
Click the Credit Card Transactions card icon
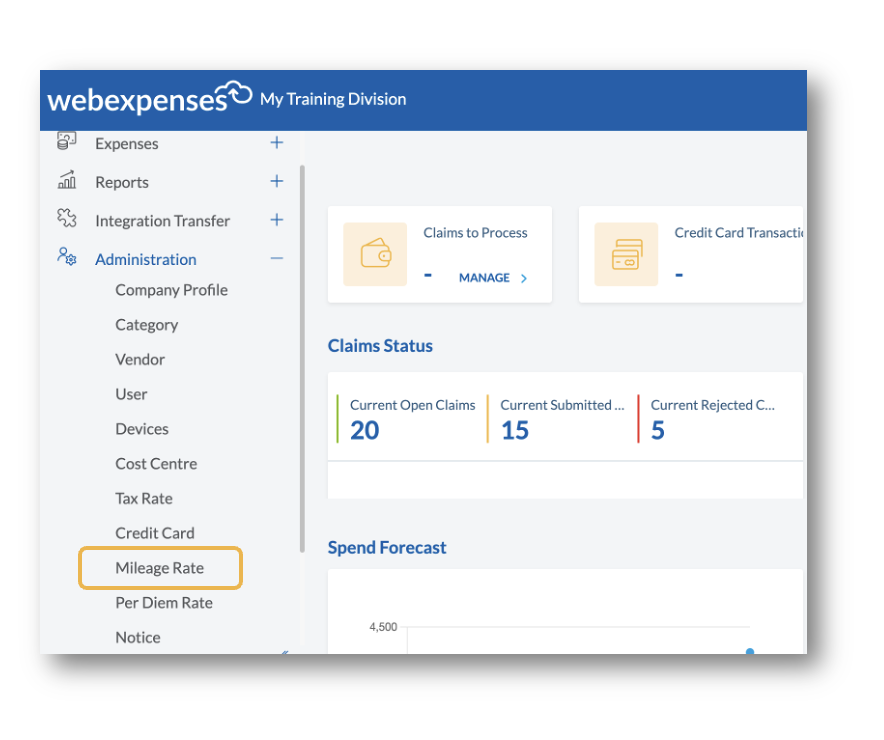[627, 254]
